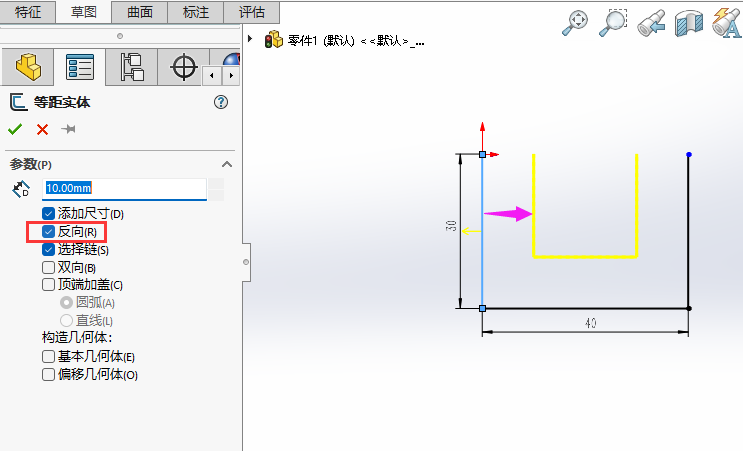743x451 pixels.
Task: Enable 顶端加盖(C) checkbox
Action: point(48,285)
